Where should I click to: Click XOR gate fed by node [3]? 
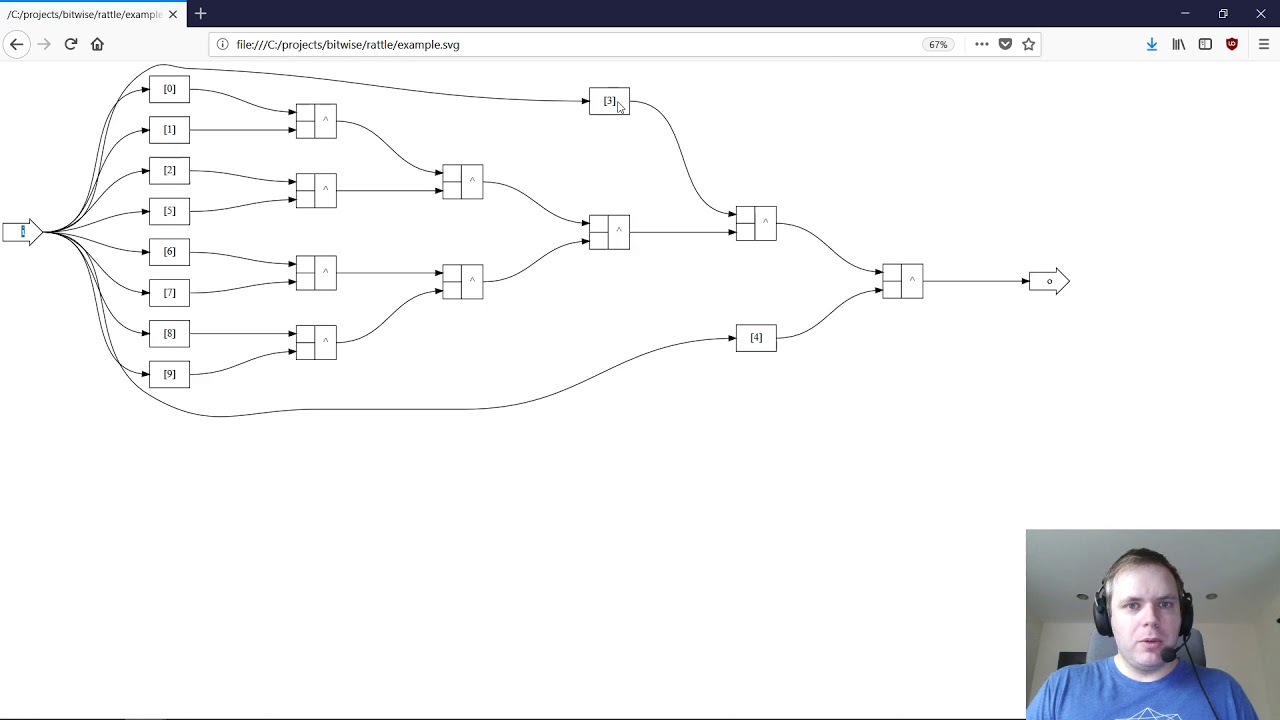pos(756,223)
